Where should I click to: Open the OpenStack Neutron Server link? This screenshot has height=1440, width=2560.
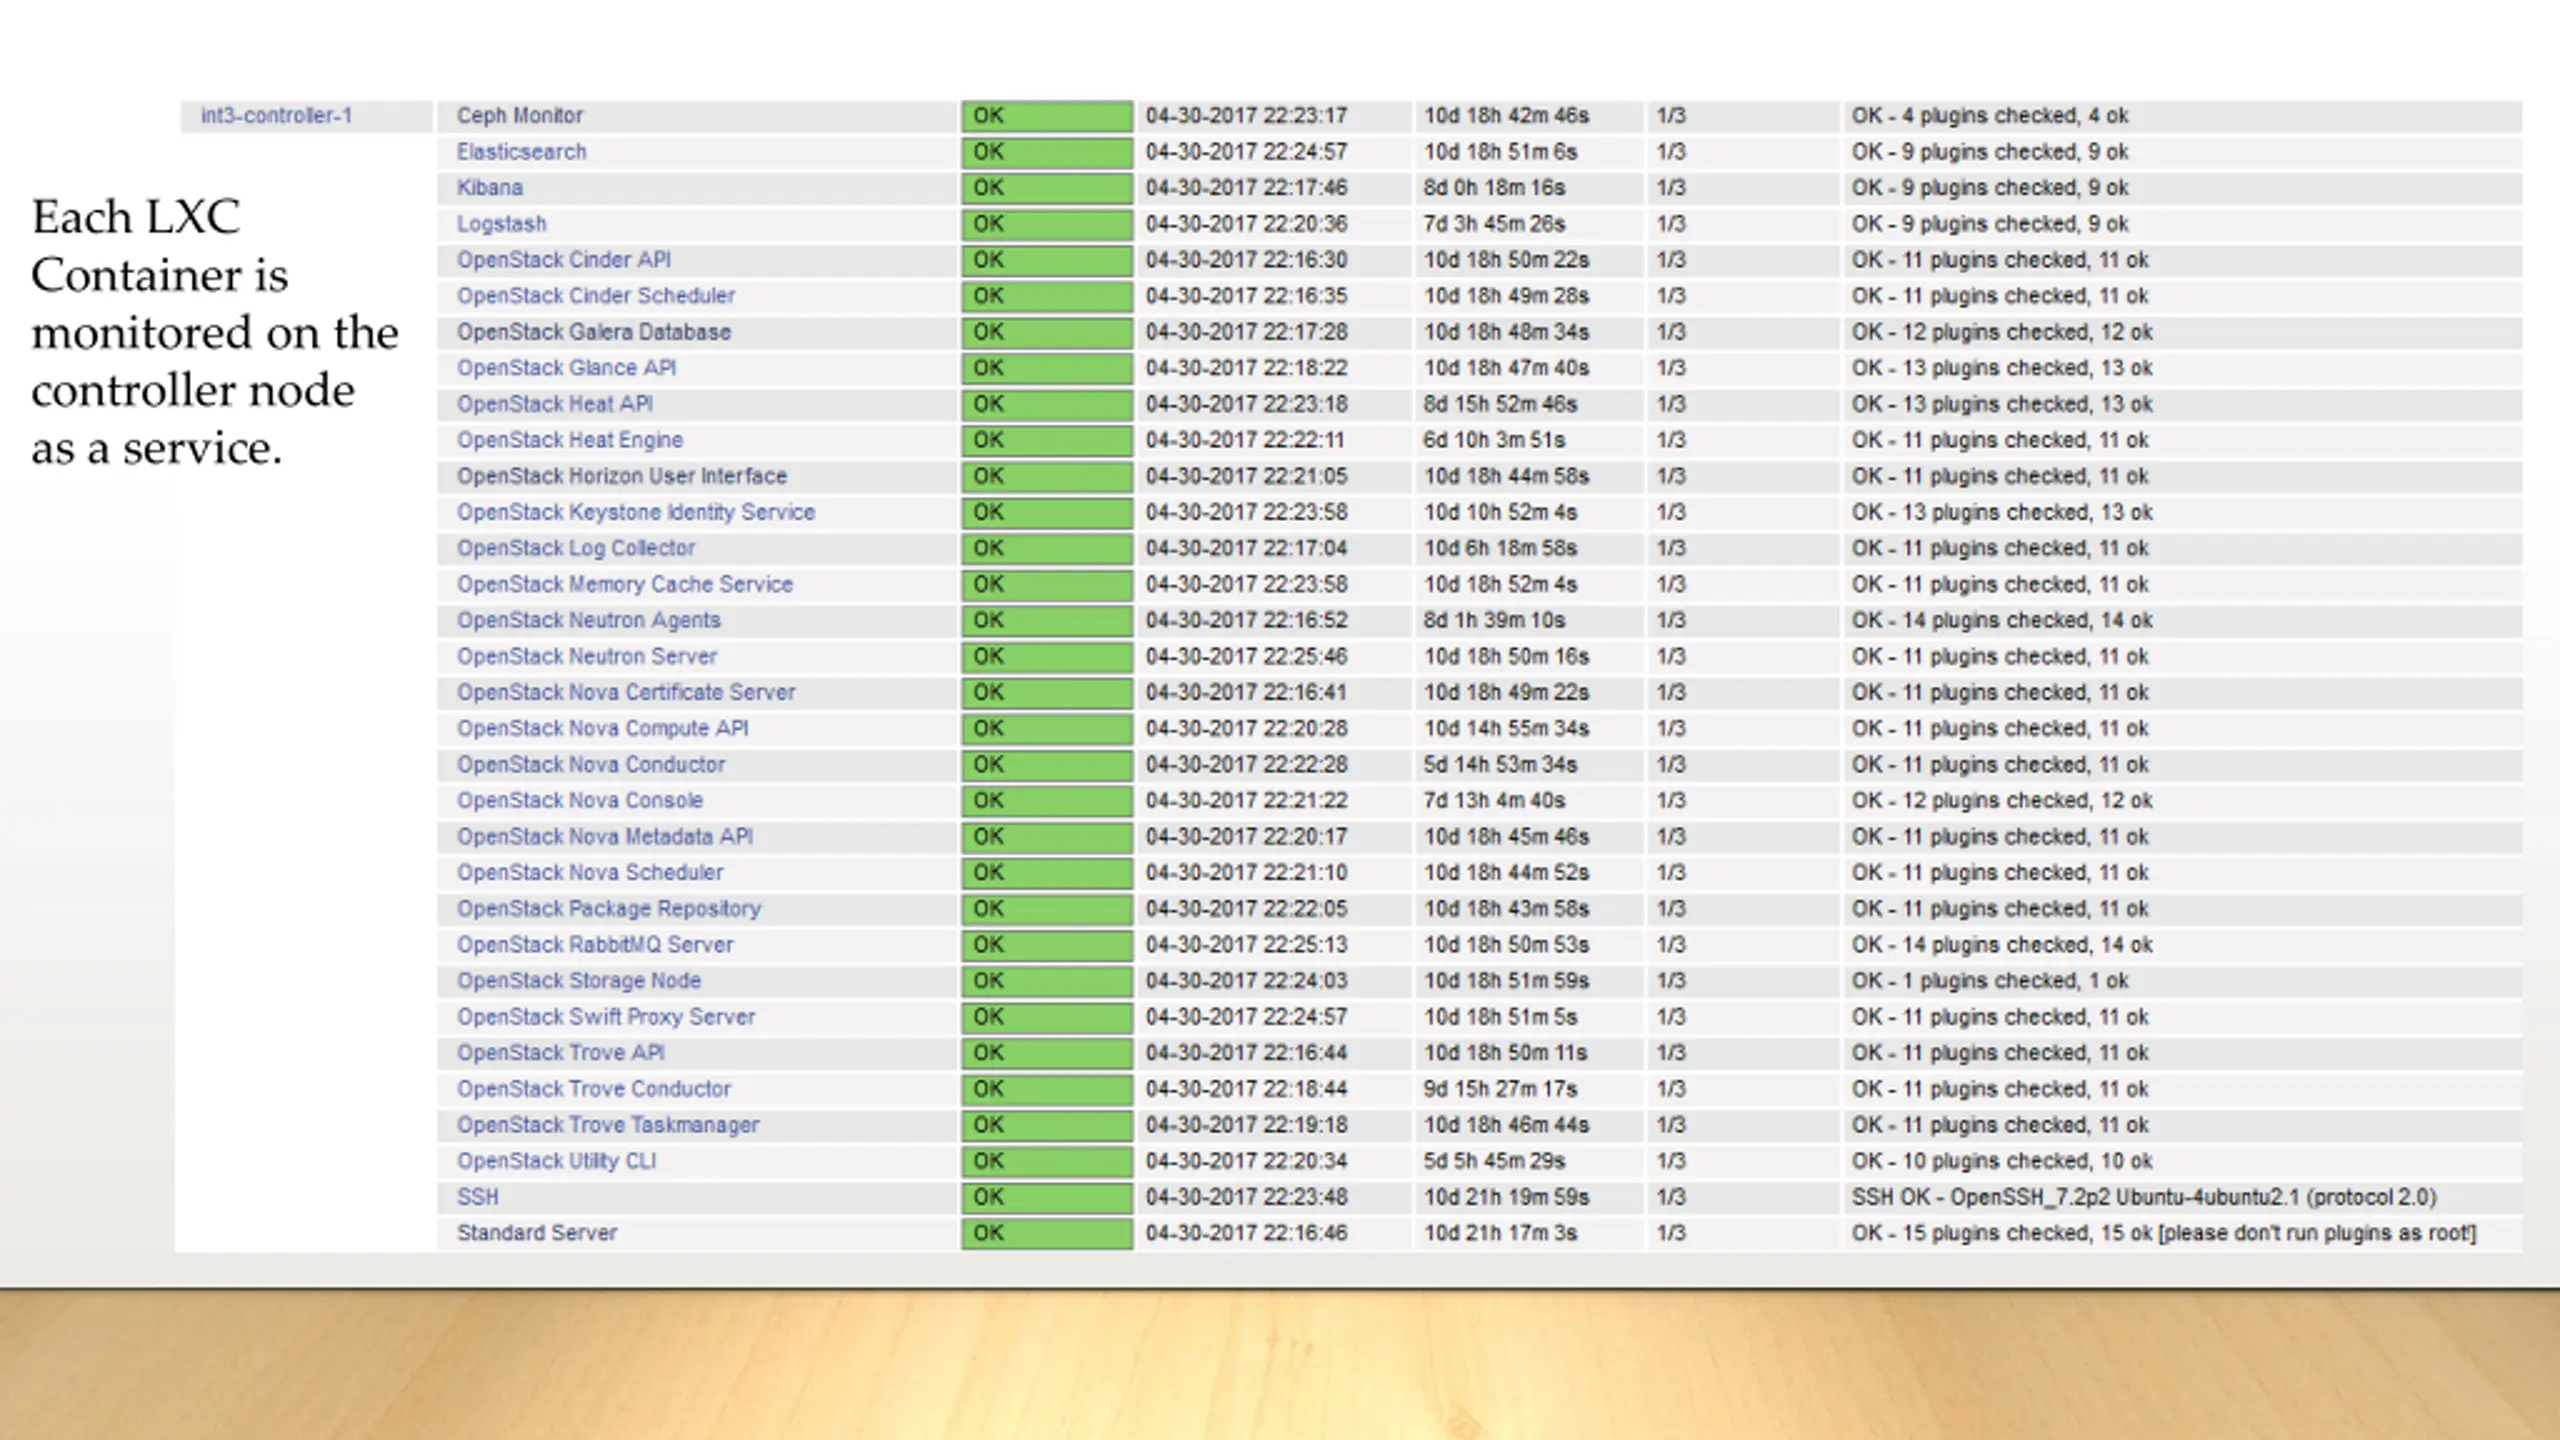(586, 656)
